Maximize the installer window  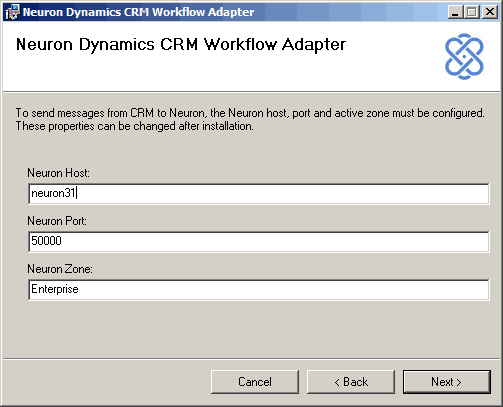472,12
